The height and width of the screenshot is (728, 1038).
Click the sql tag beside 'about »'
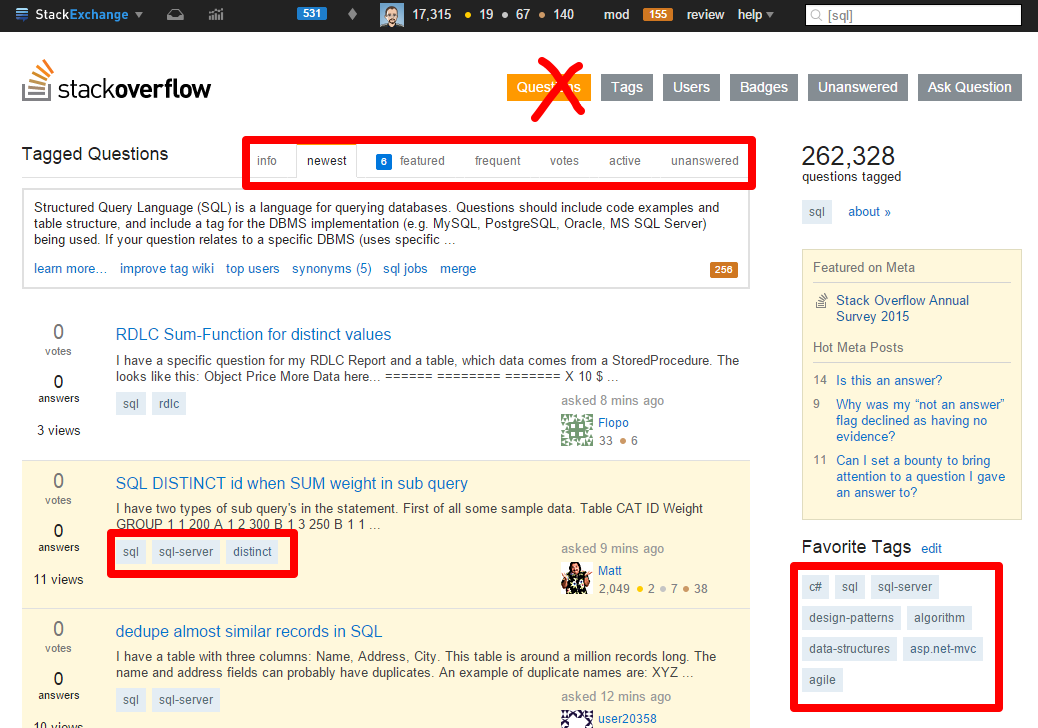(x=817, y=212)
